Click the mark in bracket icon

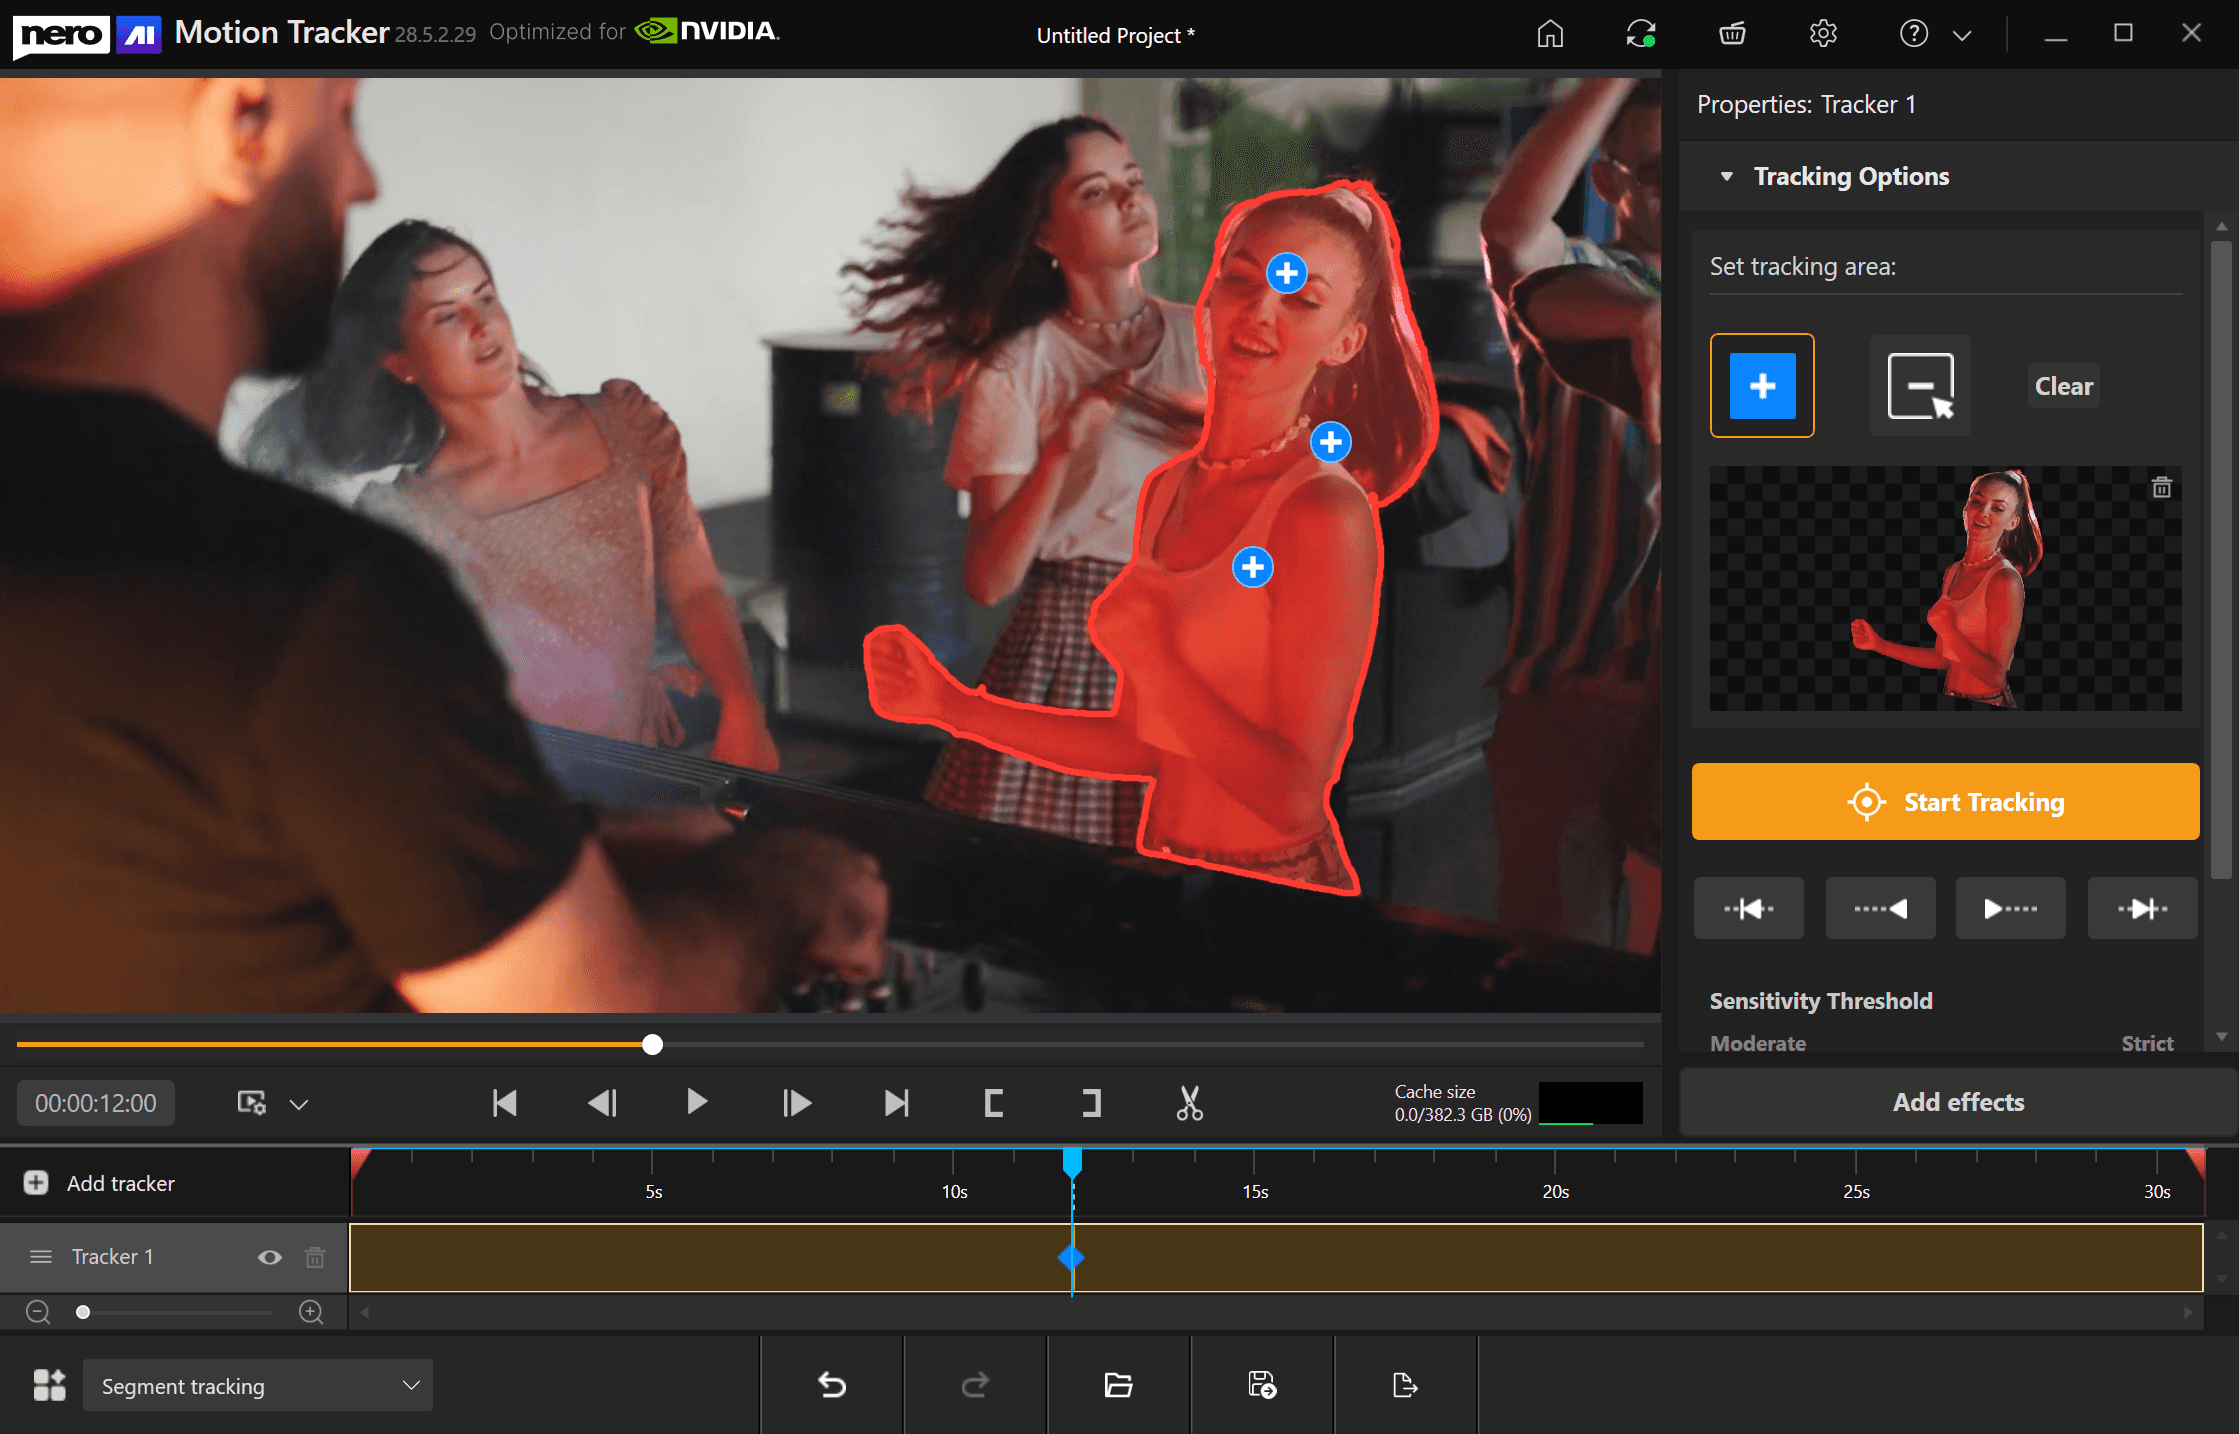pos(993,1103)
